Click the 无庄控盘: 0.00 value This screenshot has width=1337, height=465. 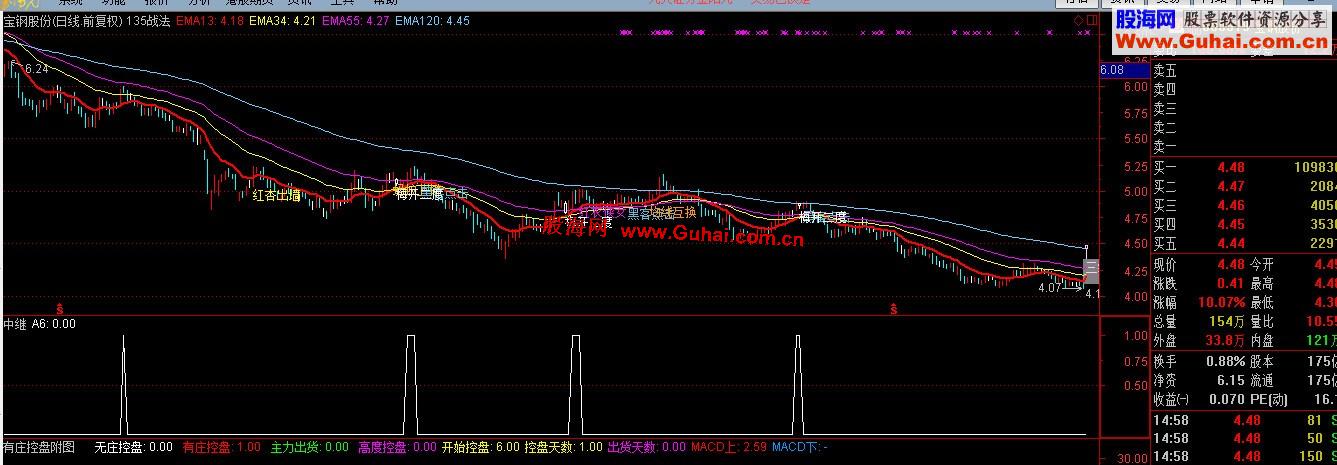coord(133,447)
